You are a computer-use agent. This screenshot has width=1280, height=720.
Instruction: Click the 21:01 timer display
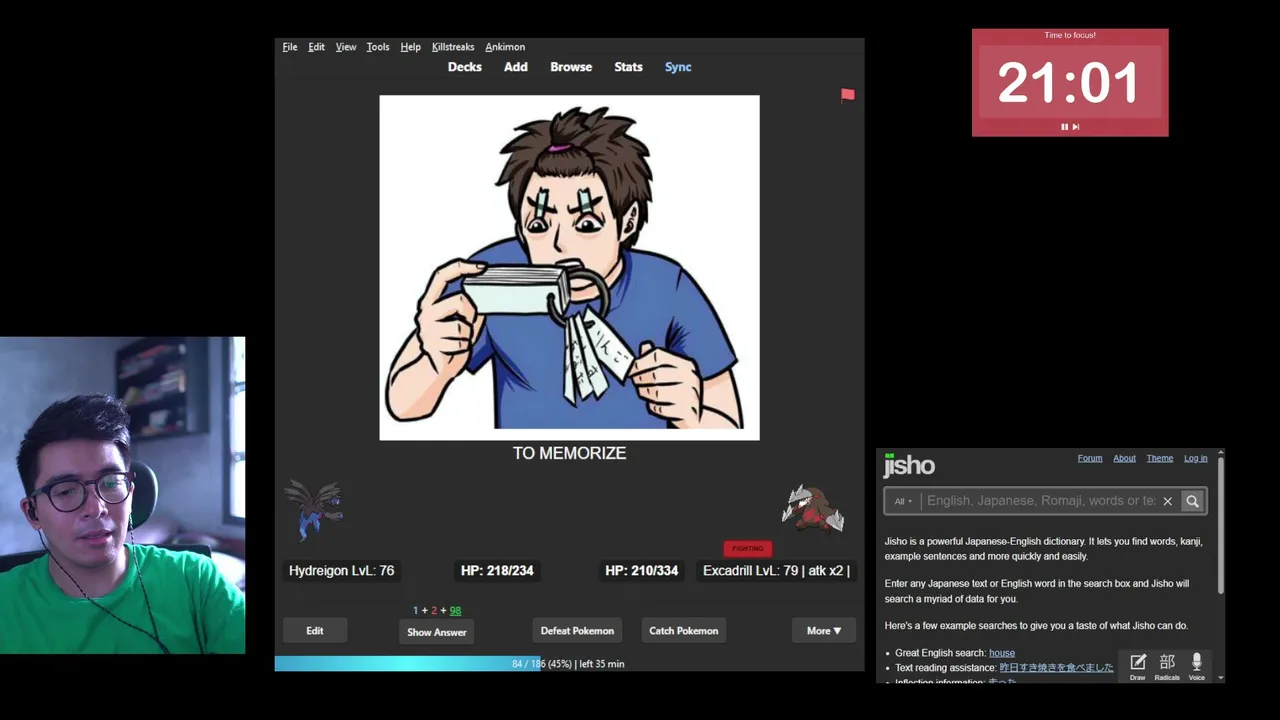coord(1069,83)
